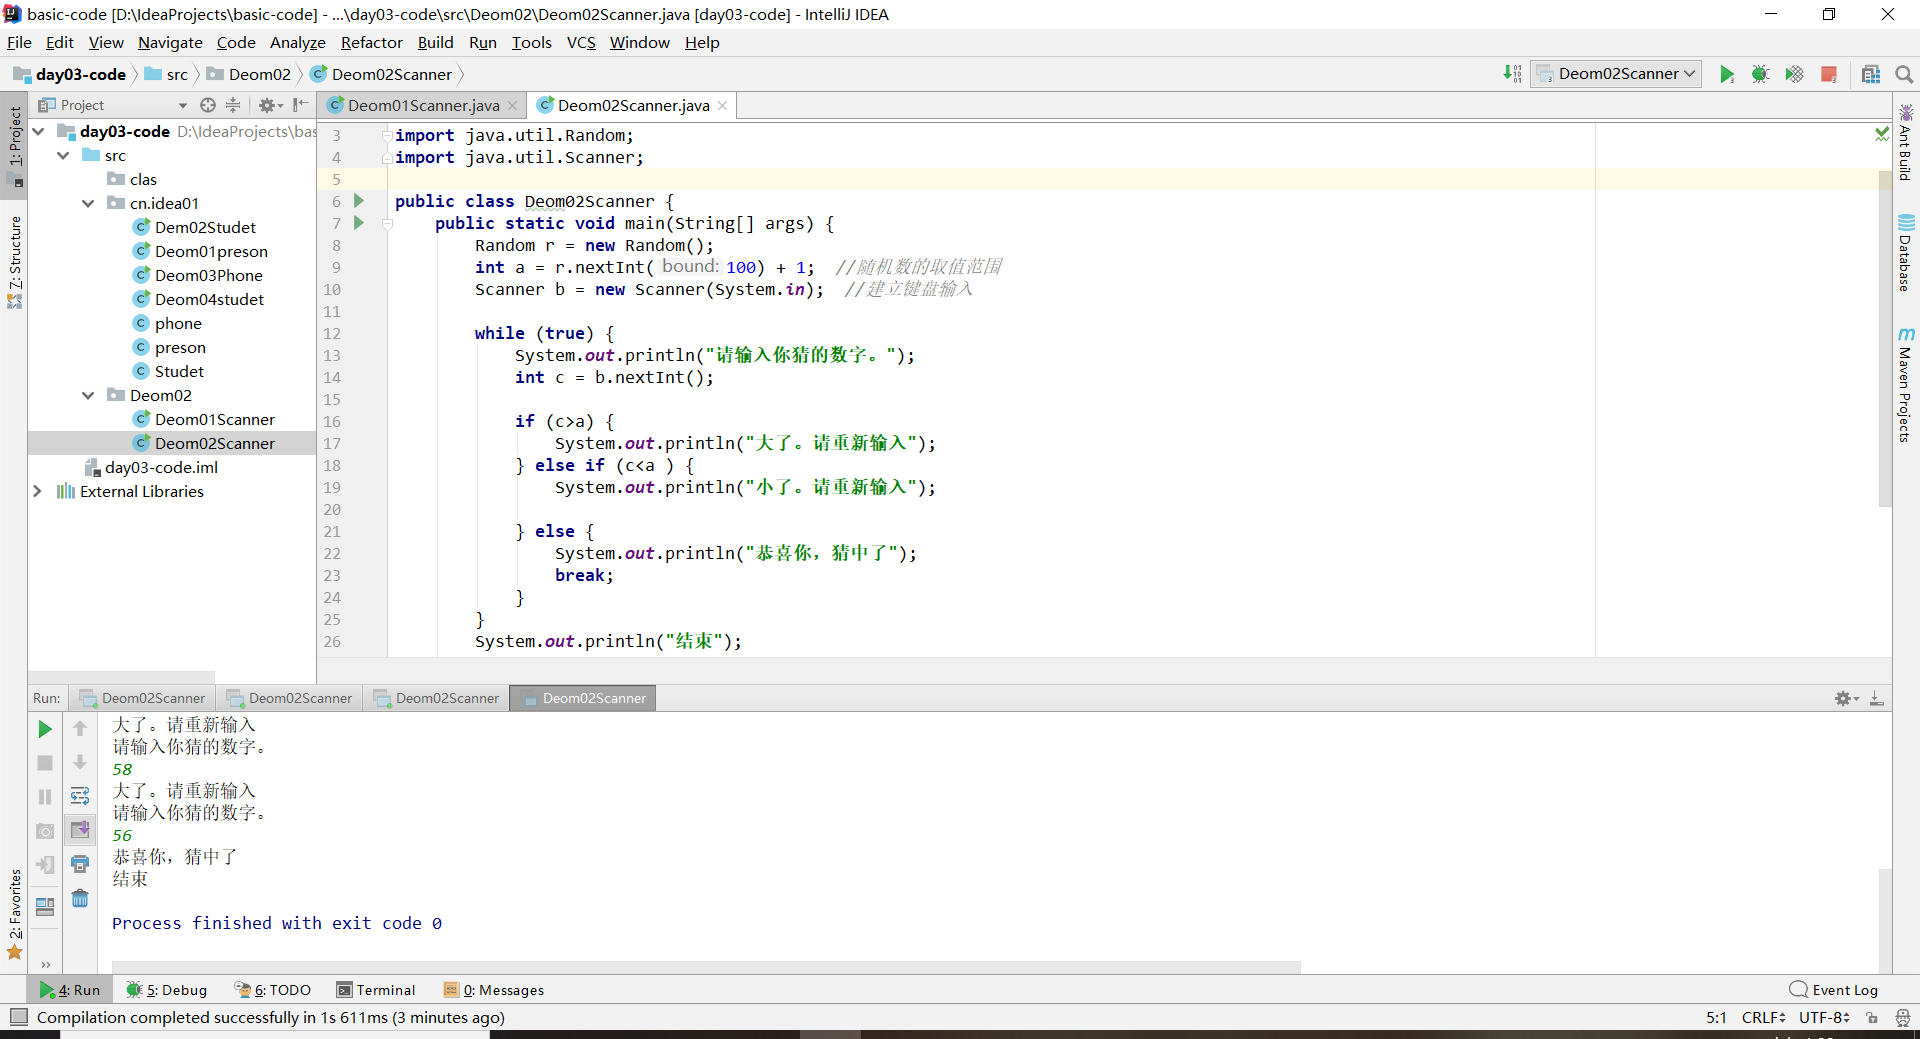The height and width of the screenshot is (1039, 1920).
Task: Open the 5: Debug tool window
Action: pos(167,990)
